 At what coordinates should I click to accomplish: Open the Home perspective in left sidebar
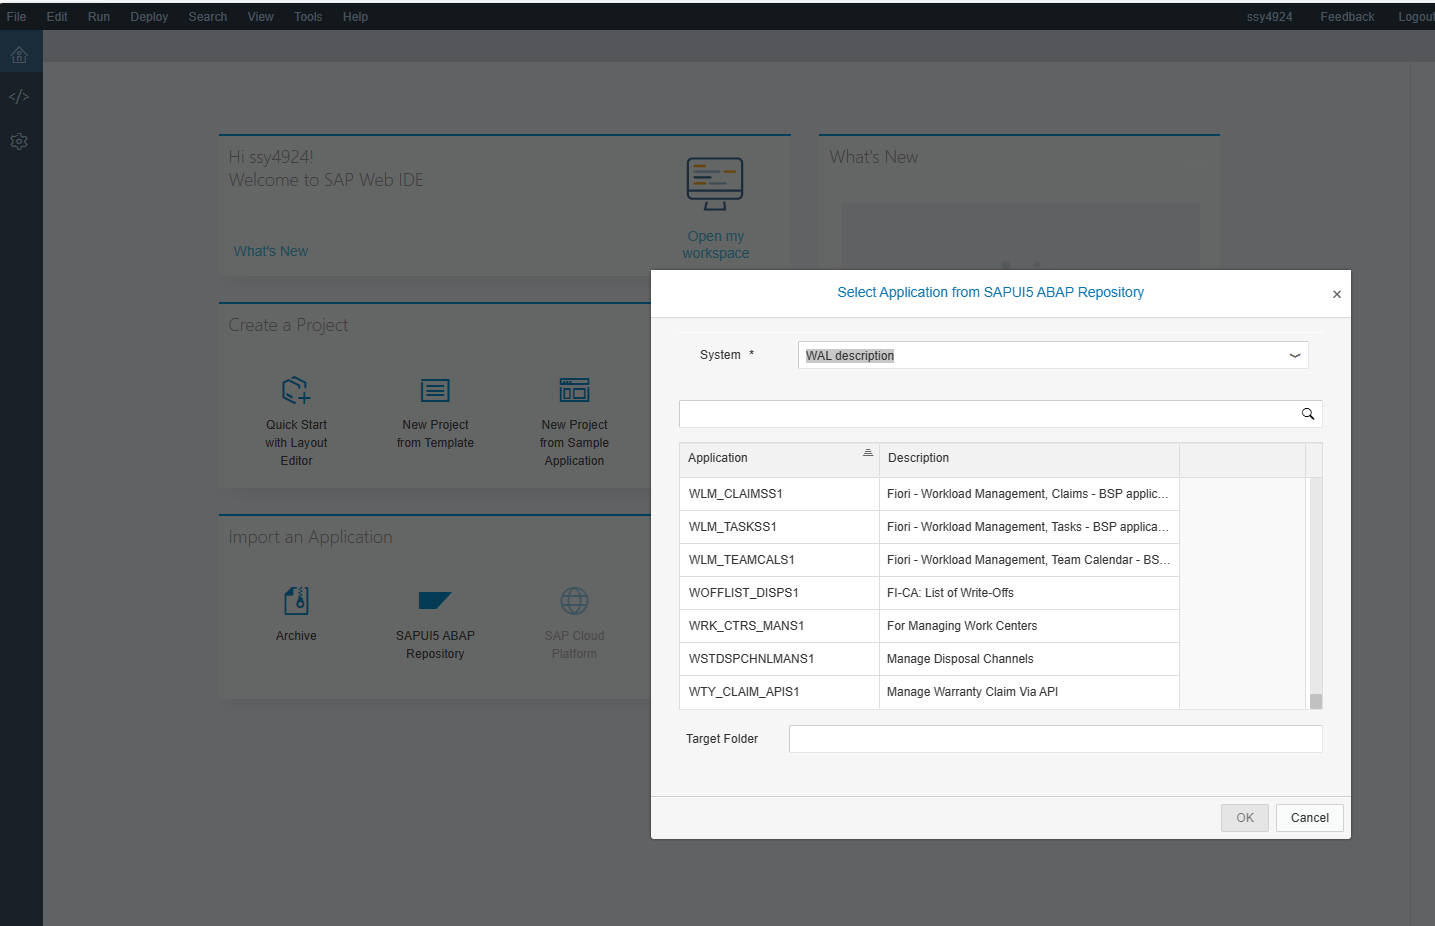pyautogui.click(x=19, y=55)
